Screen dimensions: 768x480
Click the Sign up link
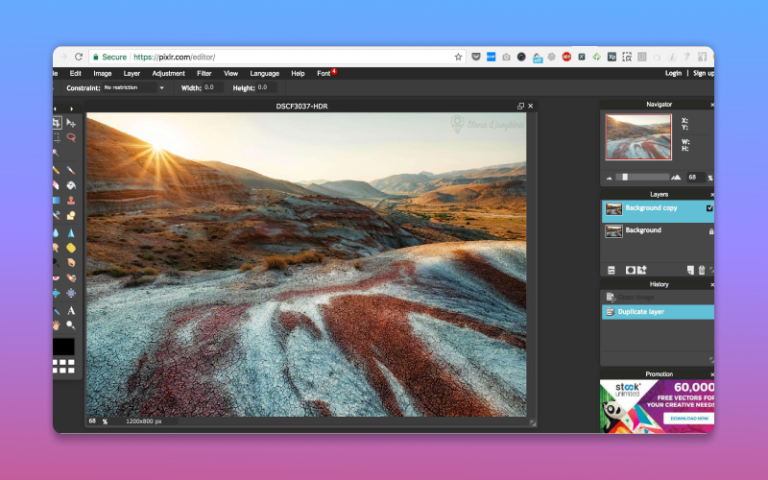tap(703, 73)
